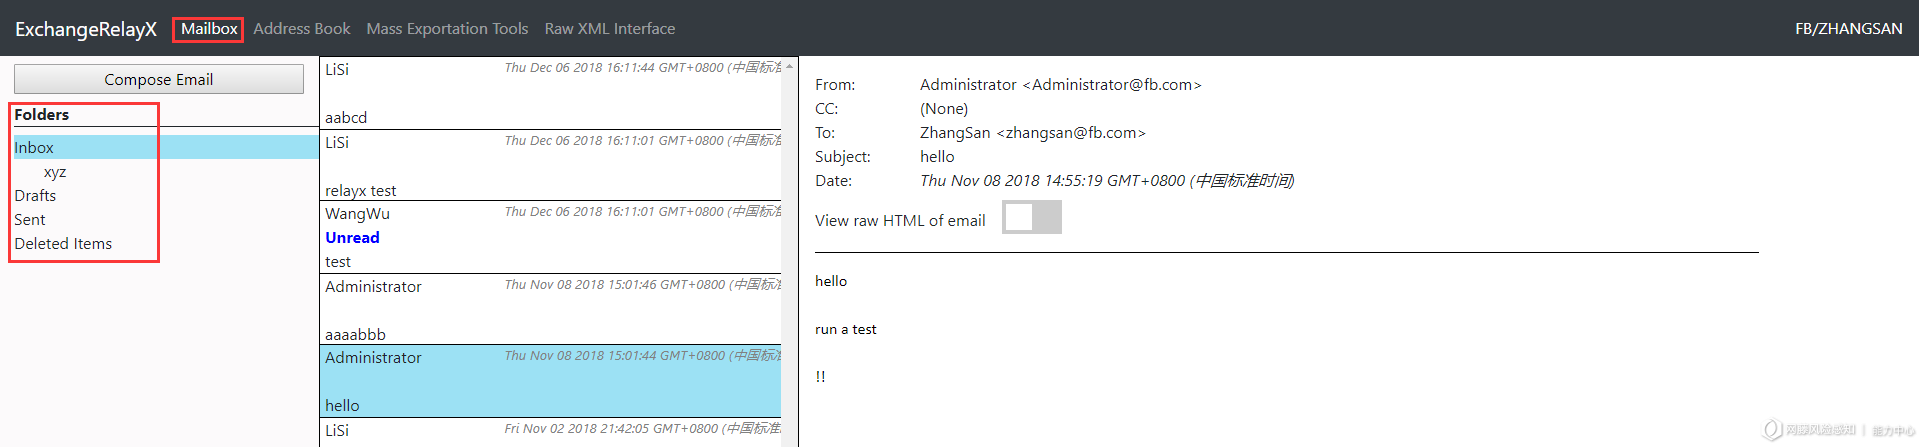Open the LiSi email from Nov 02
The image size is (1919, 447).
pos(551,433)
